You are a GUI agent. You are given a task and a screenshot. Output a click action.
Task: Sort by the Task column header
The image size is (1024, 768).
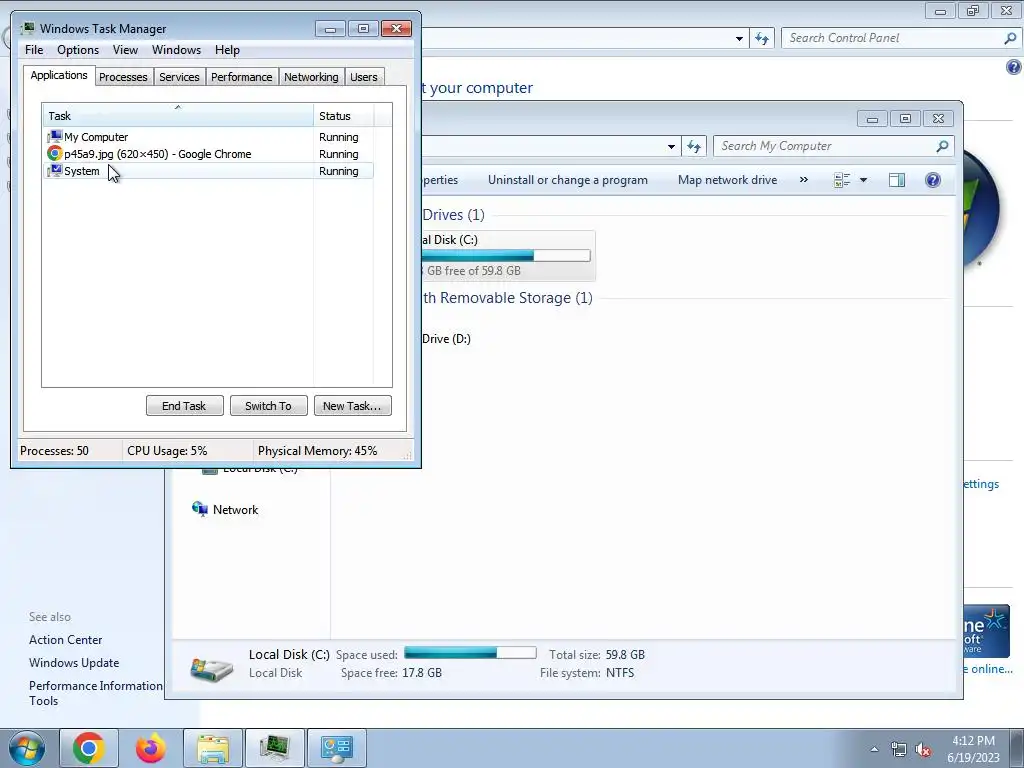tap(178, 116)
